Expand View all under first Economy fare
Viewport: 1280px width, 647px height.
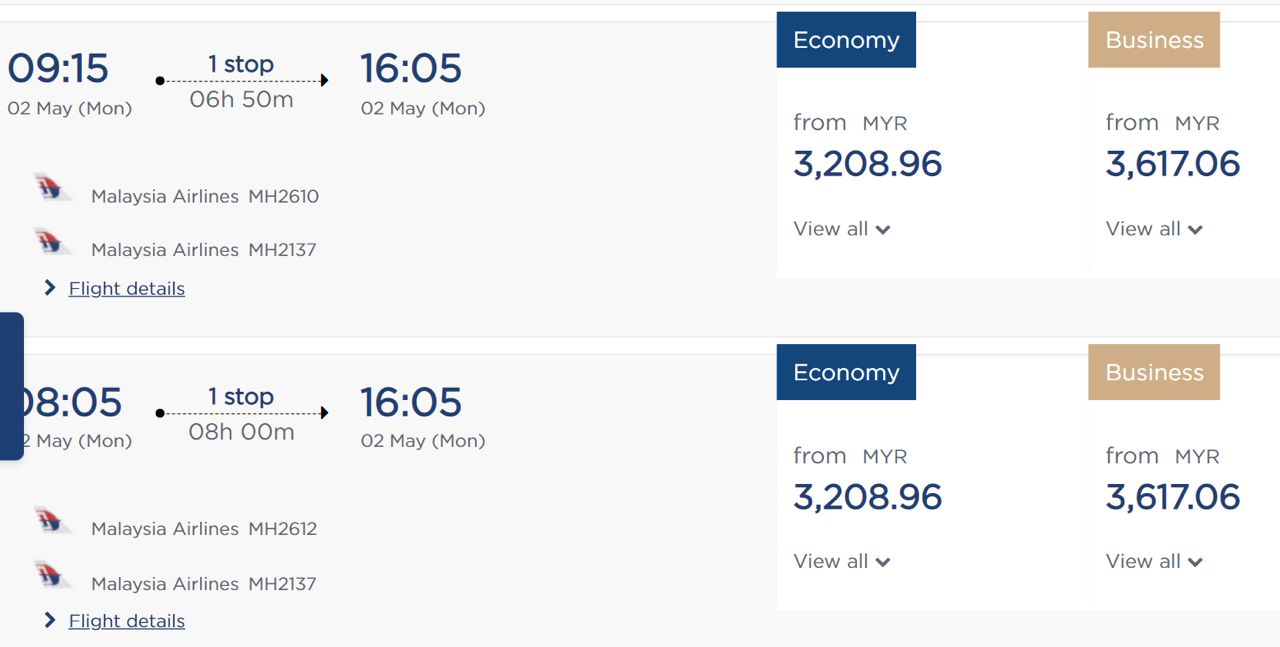(x=841, y=229)
